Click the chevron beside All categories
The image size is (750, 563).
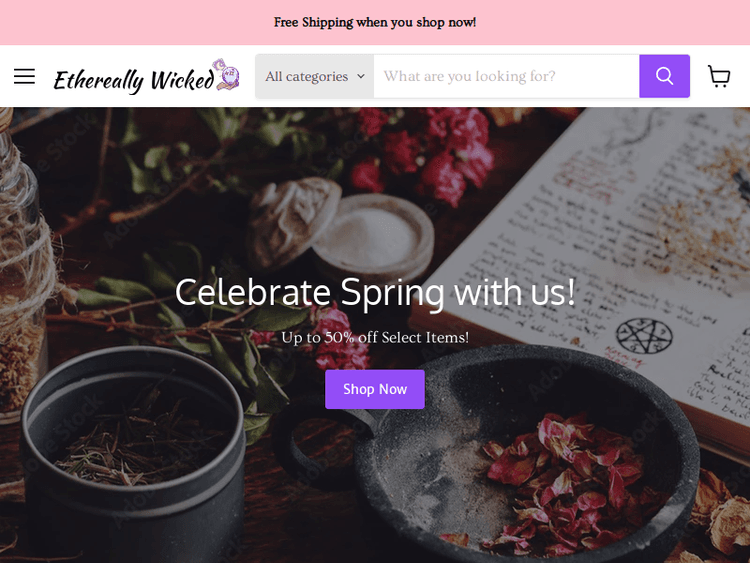coord(361,76)
